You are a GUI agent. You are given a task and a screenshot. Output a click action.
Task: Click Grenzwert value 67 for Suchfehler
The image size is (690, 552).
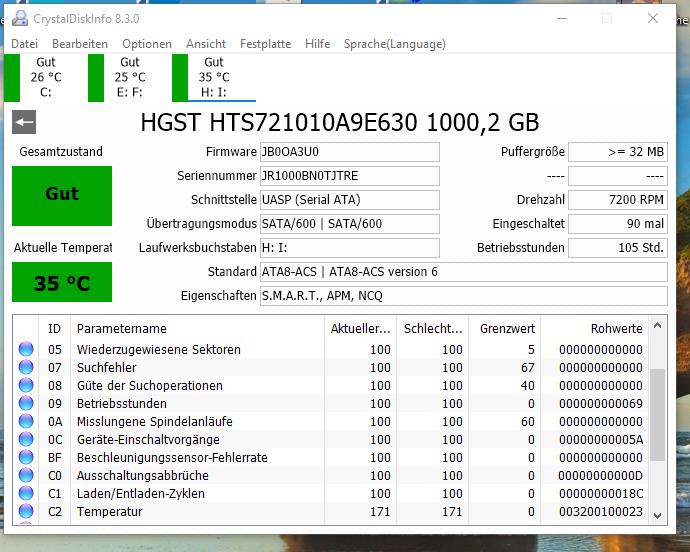coord(527,368)
